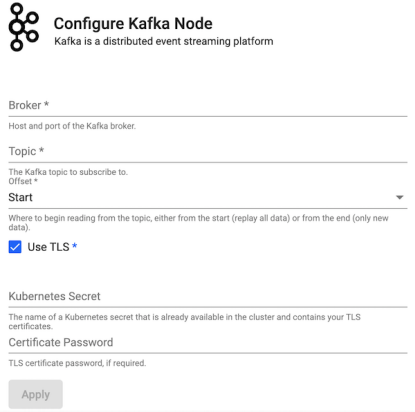Click the Kafka topic subscribe hint text
The height and width of the screenshot is (412, 415).
pos(68,172)
